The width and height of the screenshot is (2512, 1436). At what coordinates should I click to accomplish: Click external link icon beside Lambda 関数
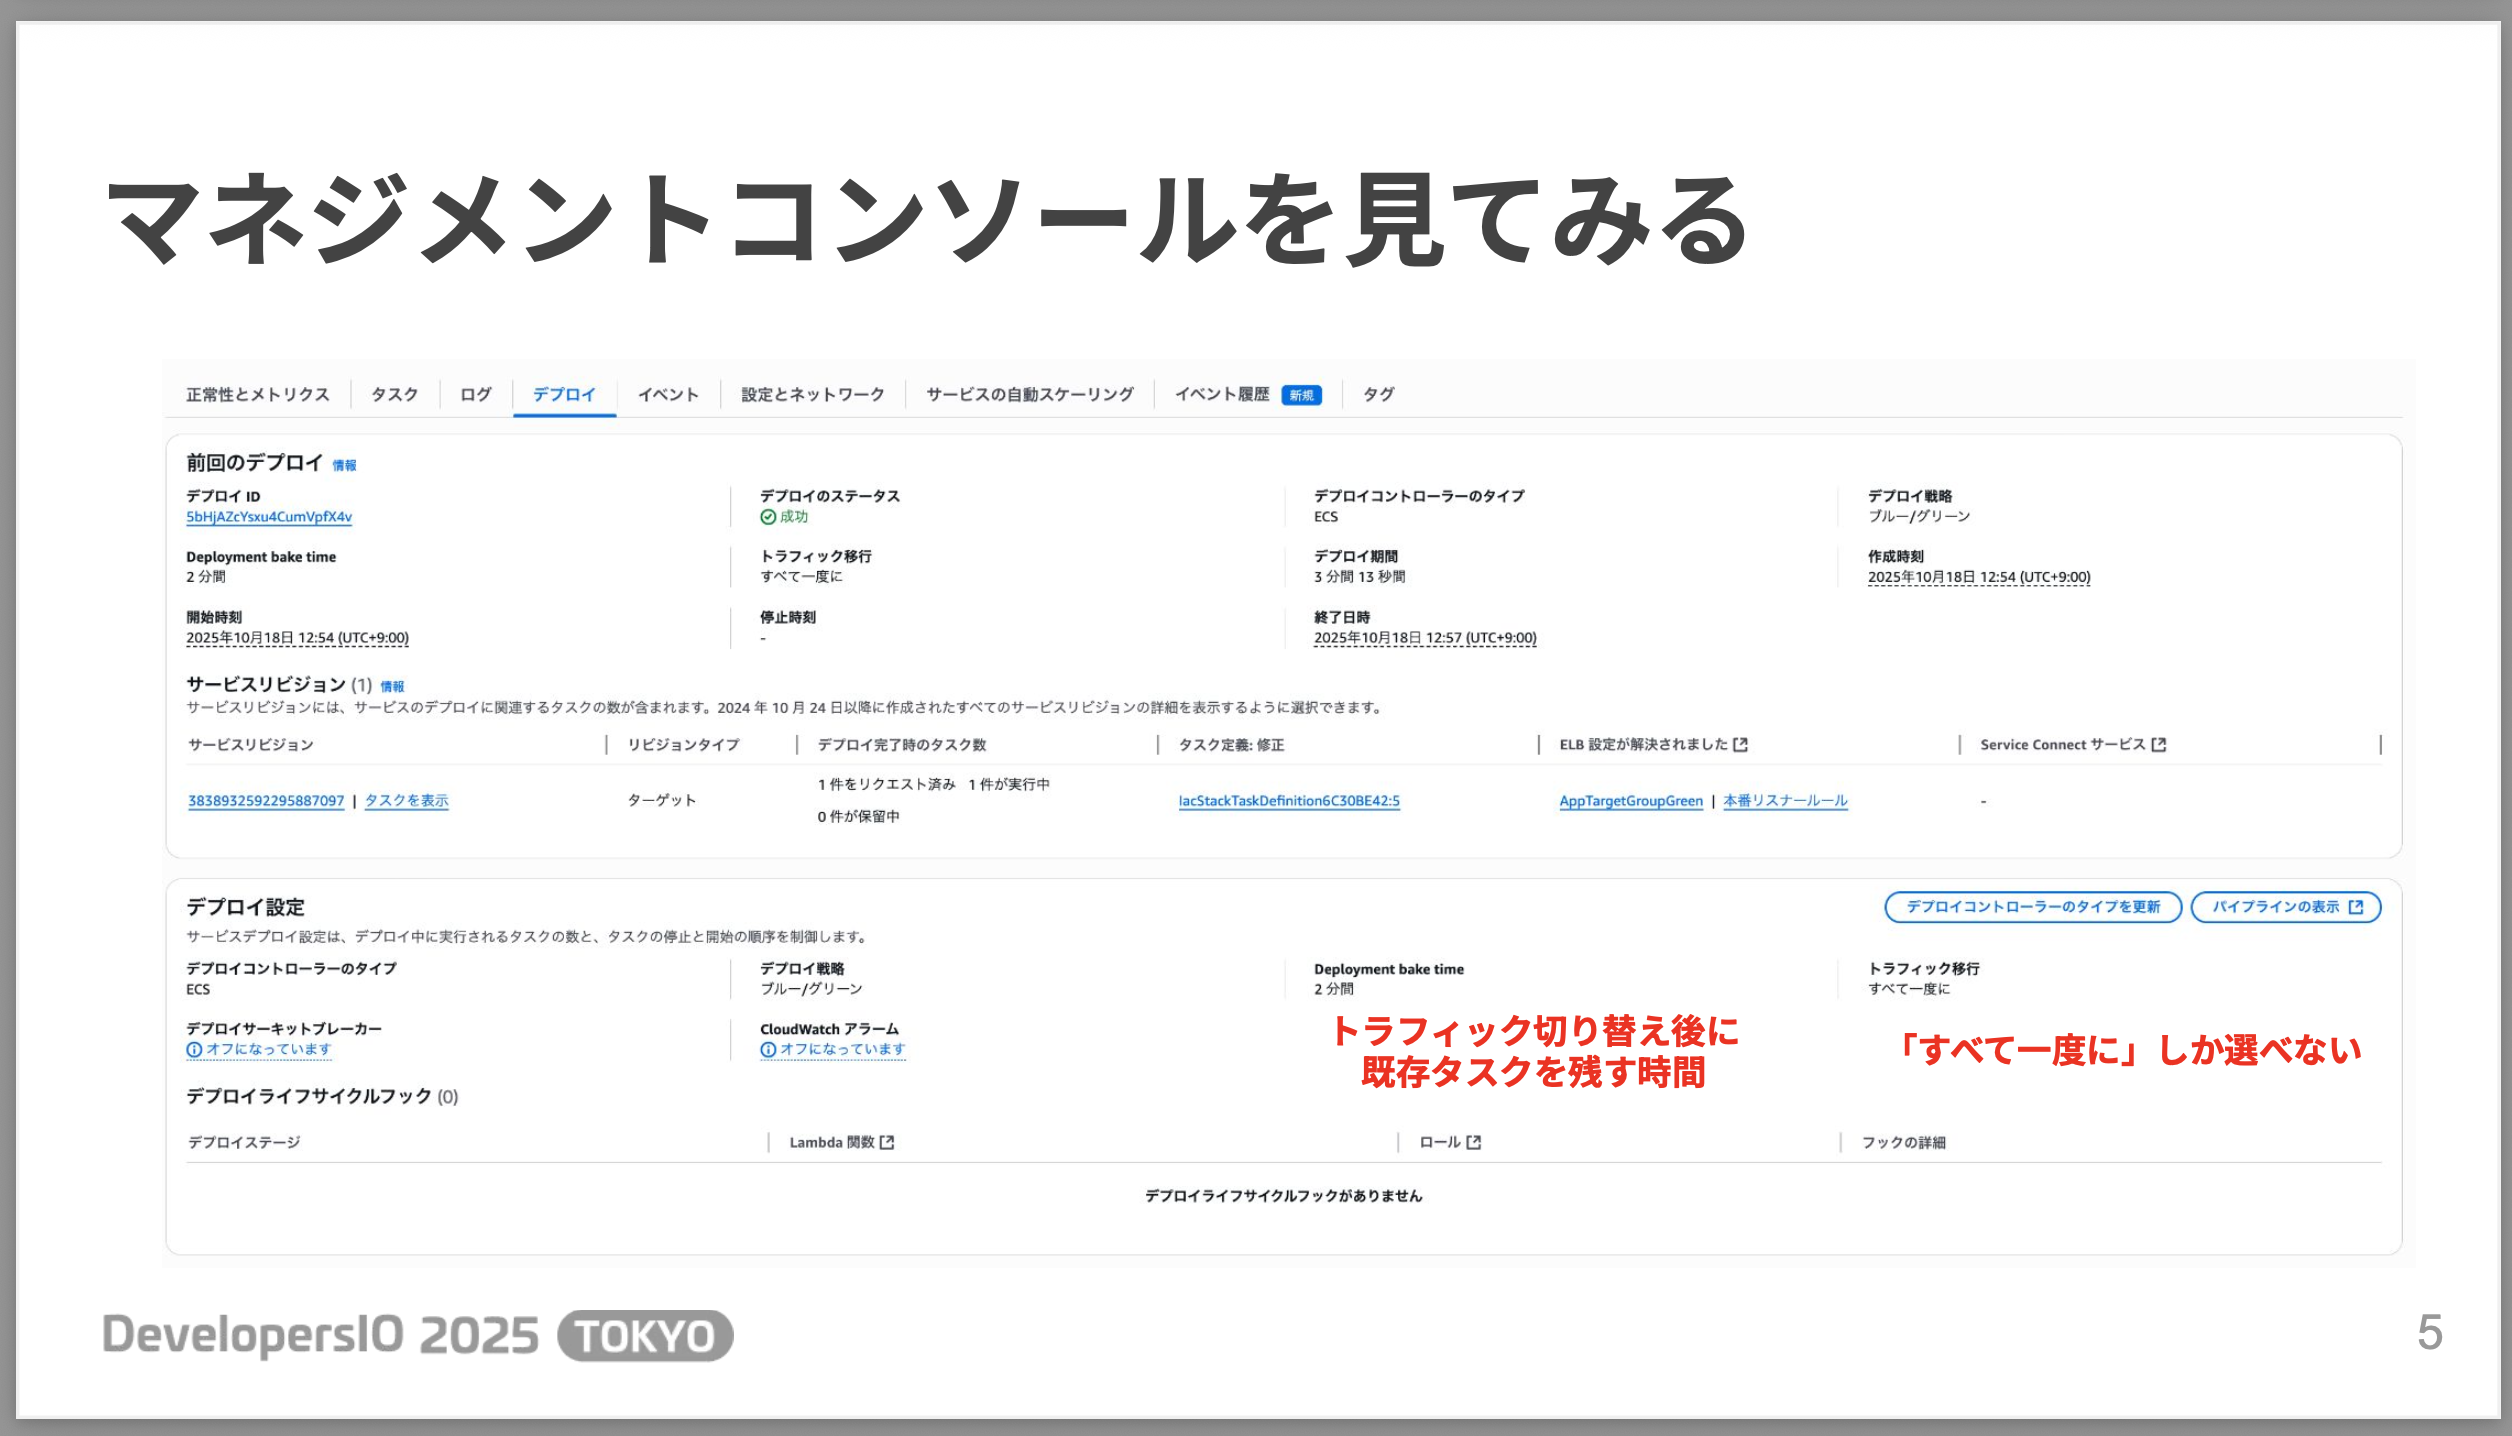887,1142
